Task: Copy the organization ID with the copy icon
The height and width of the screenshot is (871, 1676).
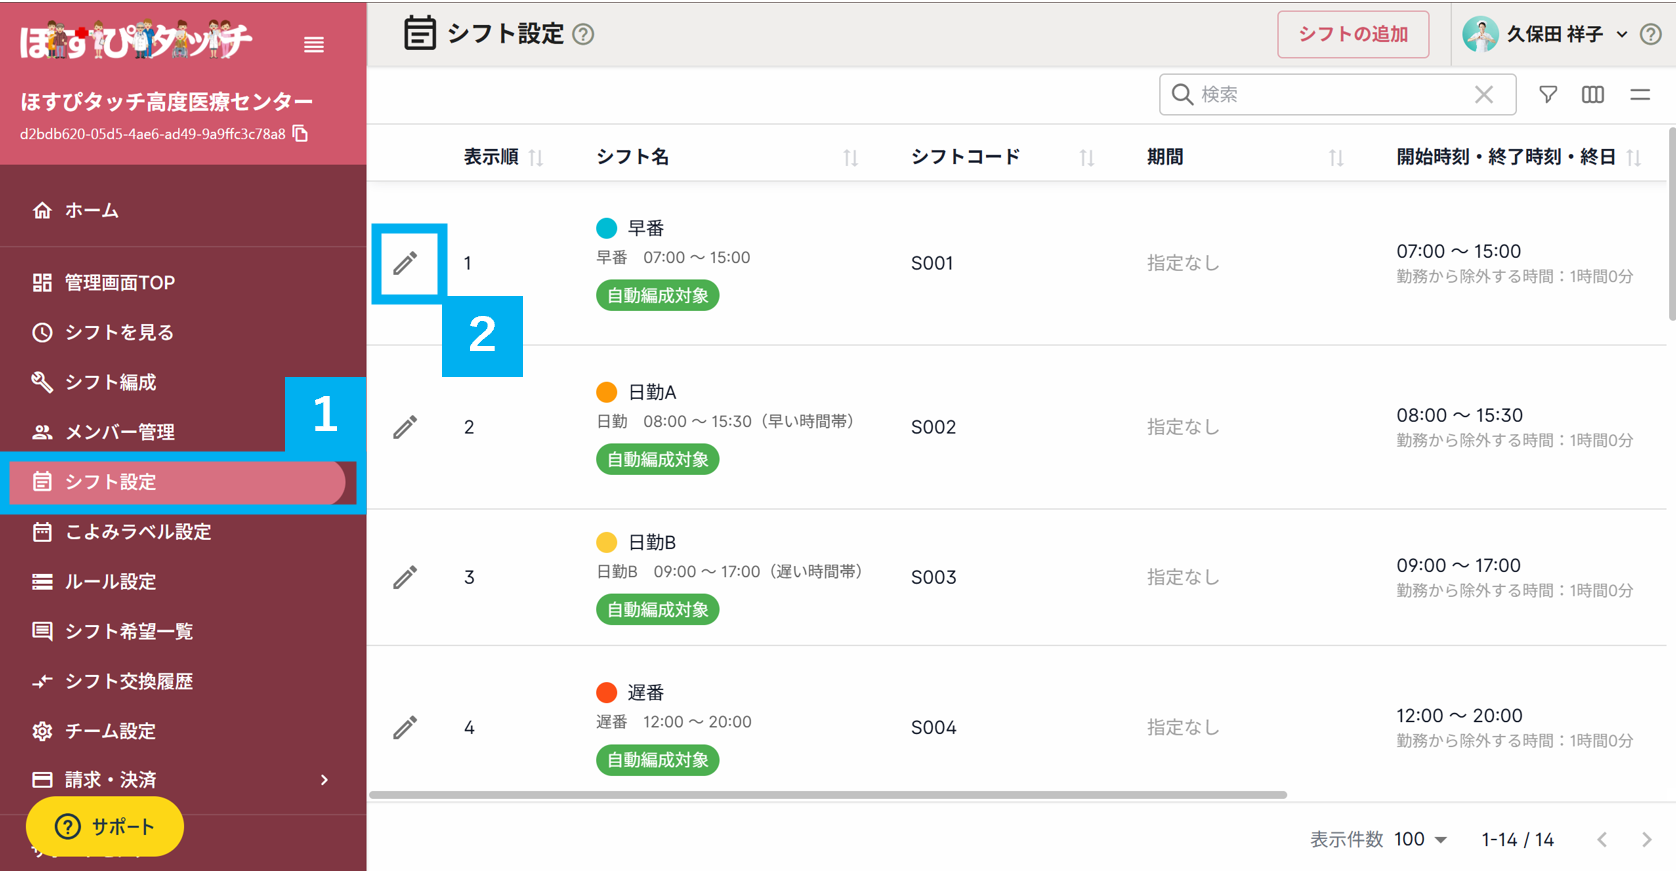Action: click(300, 134)
